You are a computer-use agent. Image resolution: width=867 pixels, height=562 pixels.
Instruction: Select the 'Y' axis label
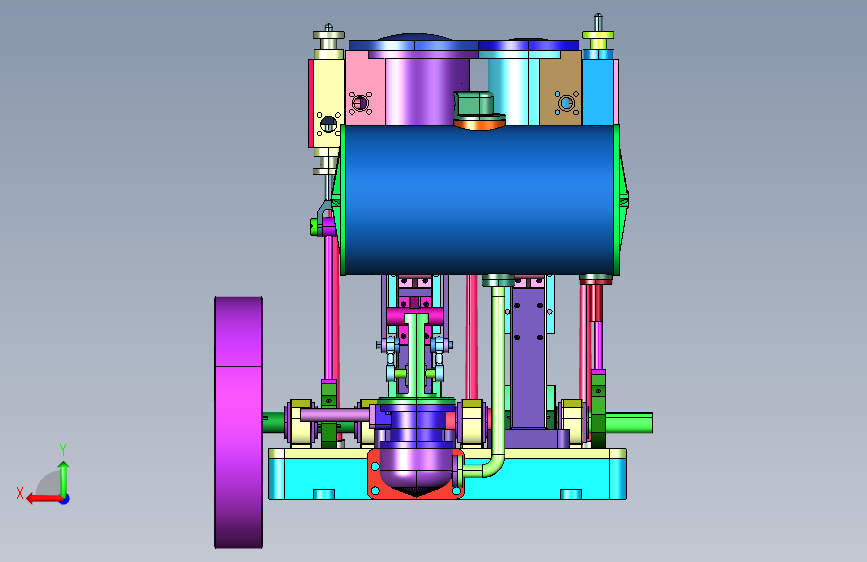click(x=63, y=449)
